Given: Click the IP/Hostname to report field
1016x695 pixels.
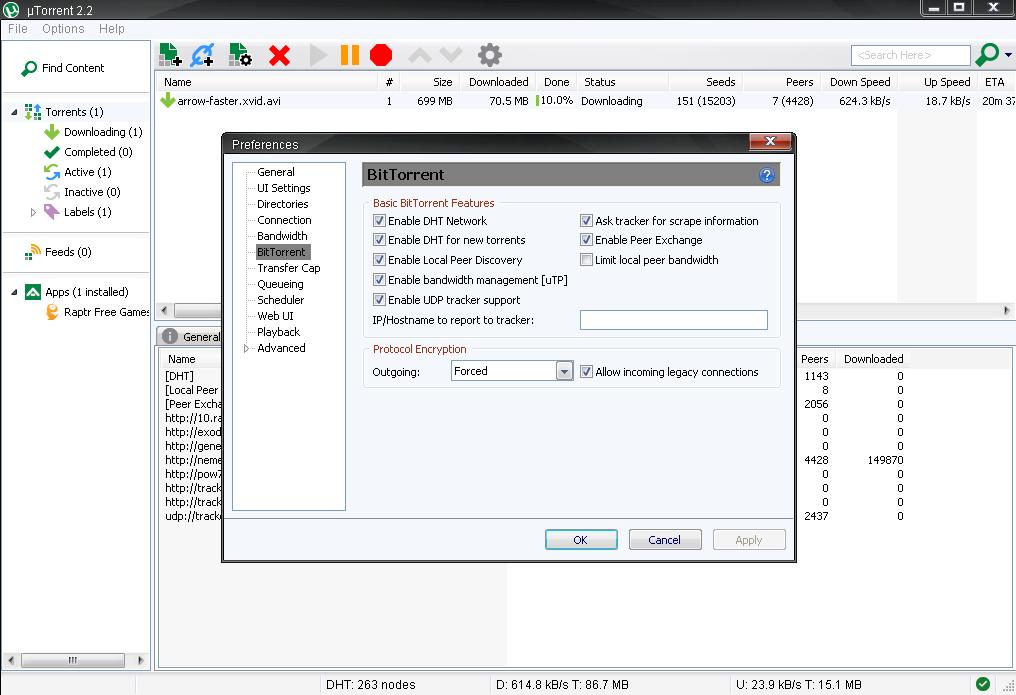Looking at the screenshot, I should (x=673, y=320).
